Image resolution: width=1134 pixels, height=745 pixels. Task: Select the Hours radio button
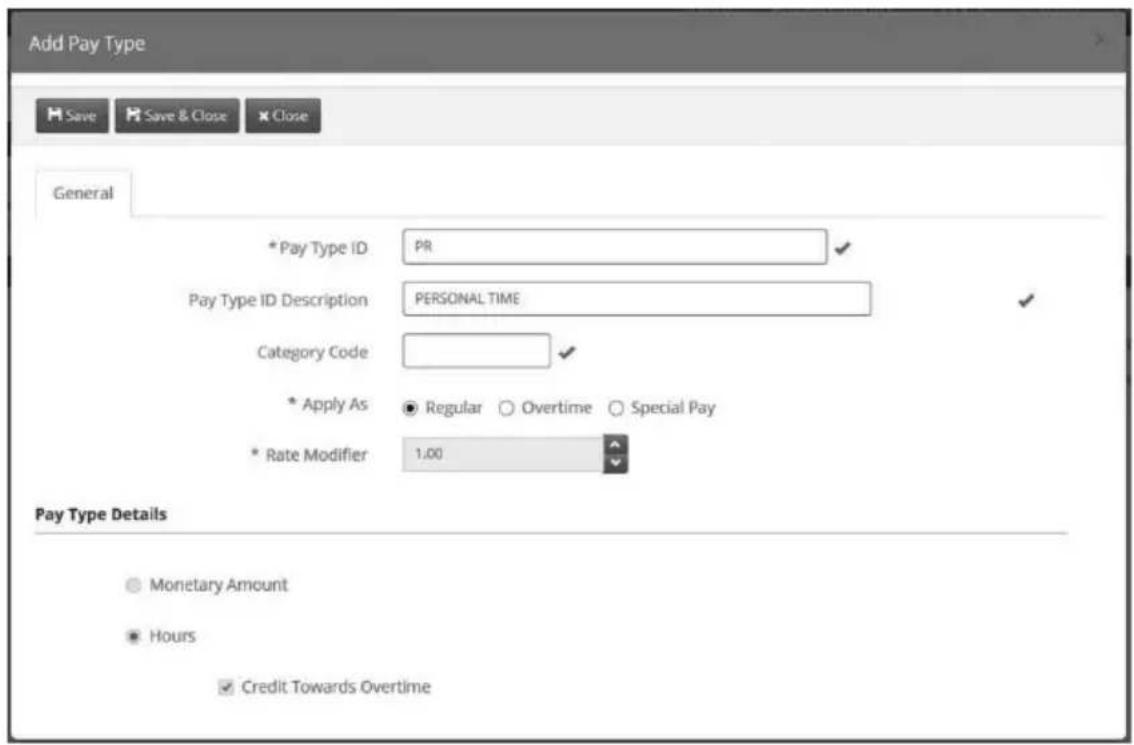tap(133, 637)
